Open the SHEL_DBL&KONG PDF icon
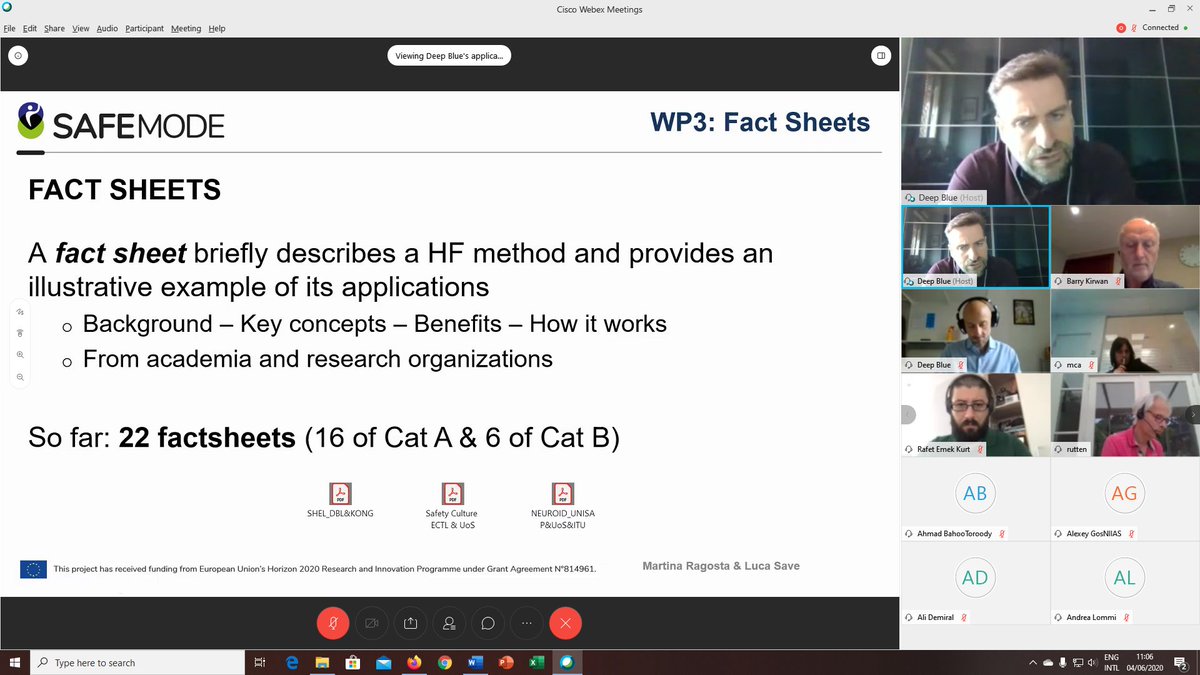 tap(340, 493)
